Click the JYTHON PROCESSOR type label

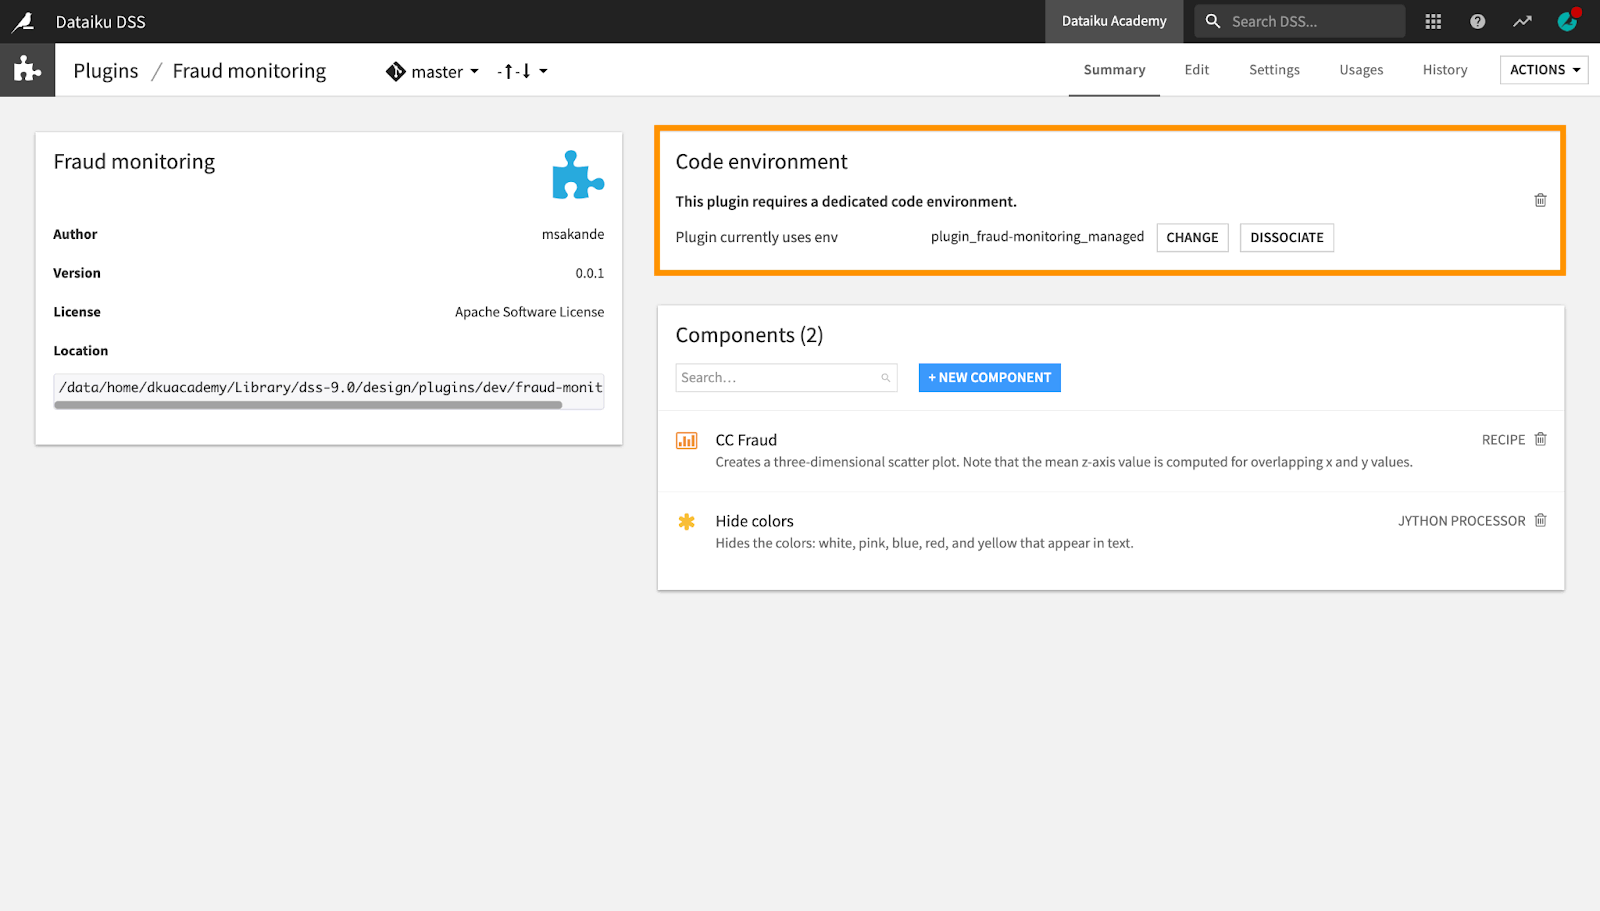(1461, 521)
